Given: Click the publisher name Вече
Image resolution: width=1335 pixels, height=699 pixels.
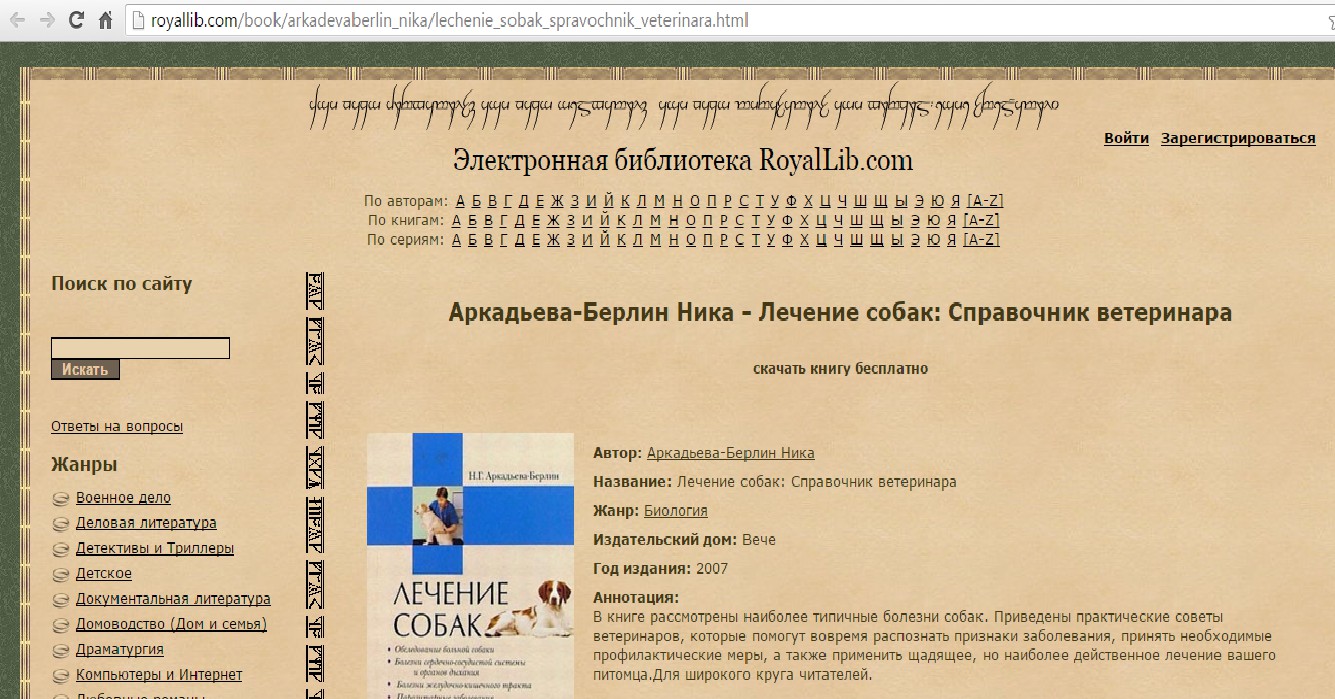Looking at the screenshot, I should point(759,540).
